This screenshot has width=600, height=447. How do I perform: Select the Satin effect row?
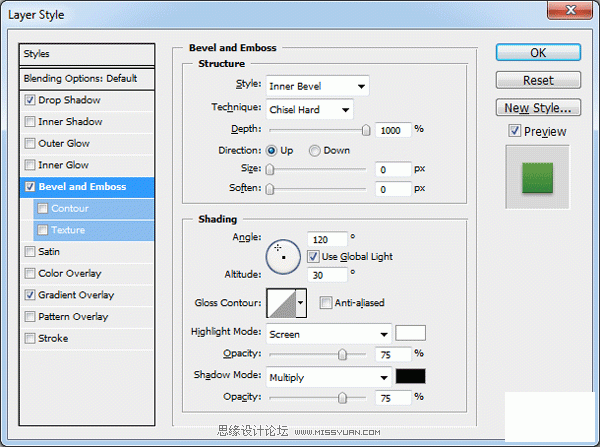[87, 252]
